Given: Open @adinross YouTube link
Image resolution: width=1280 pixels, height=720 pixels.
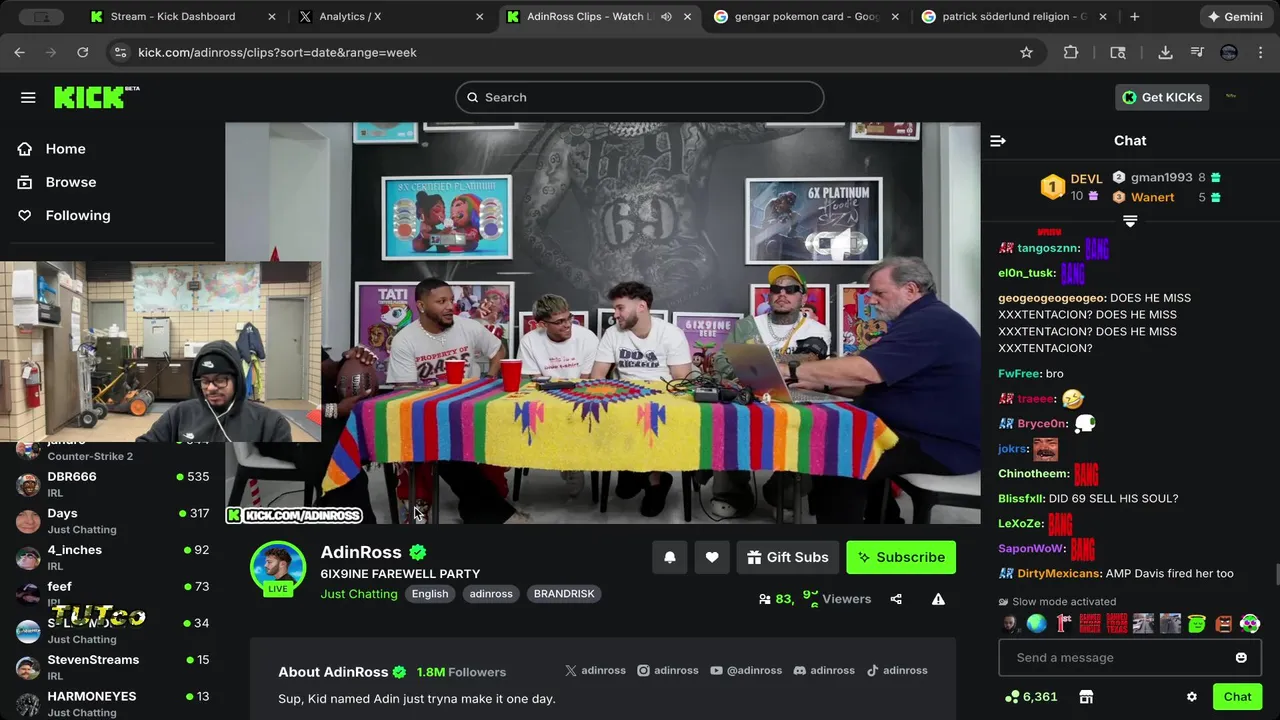Looking at the screenshot, I should pyautogui.click(x=746, y=671).
